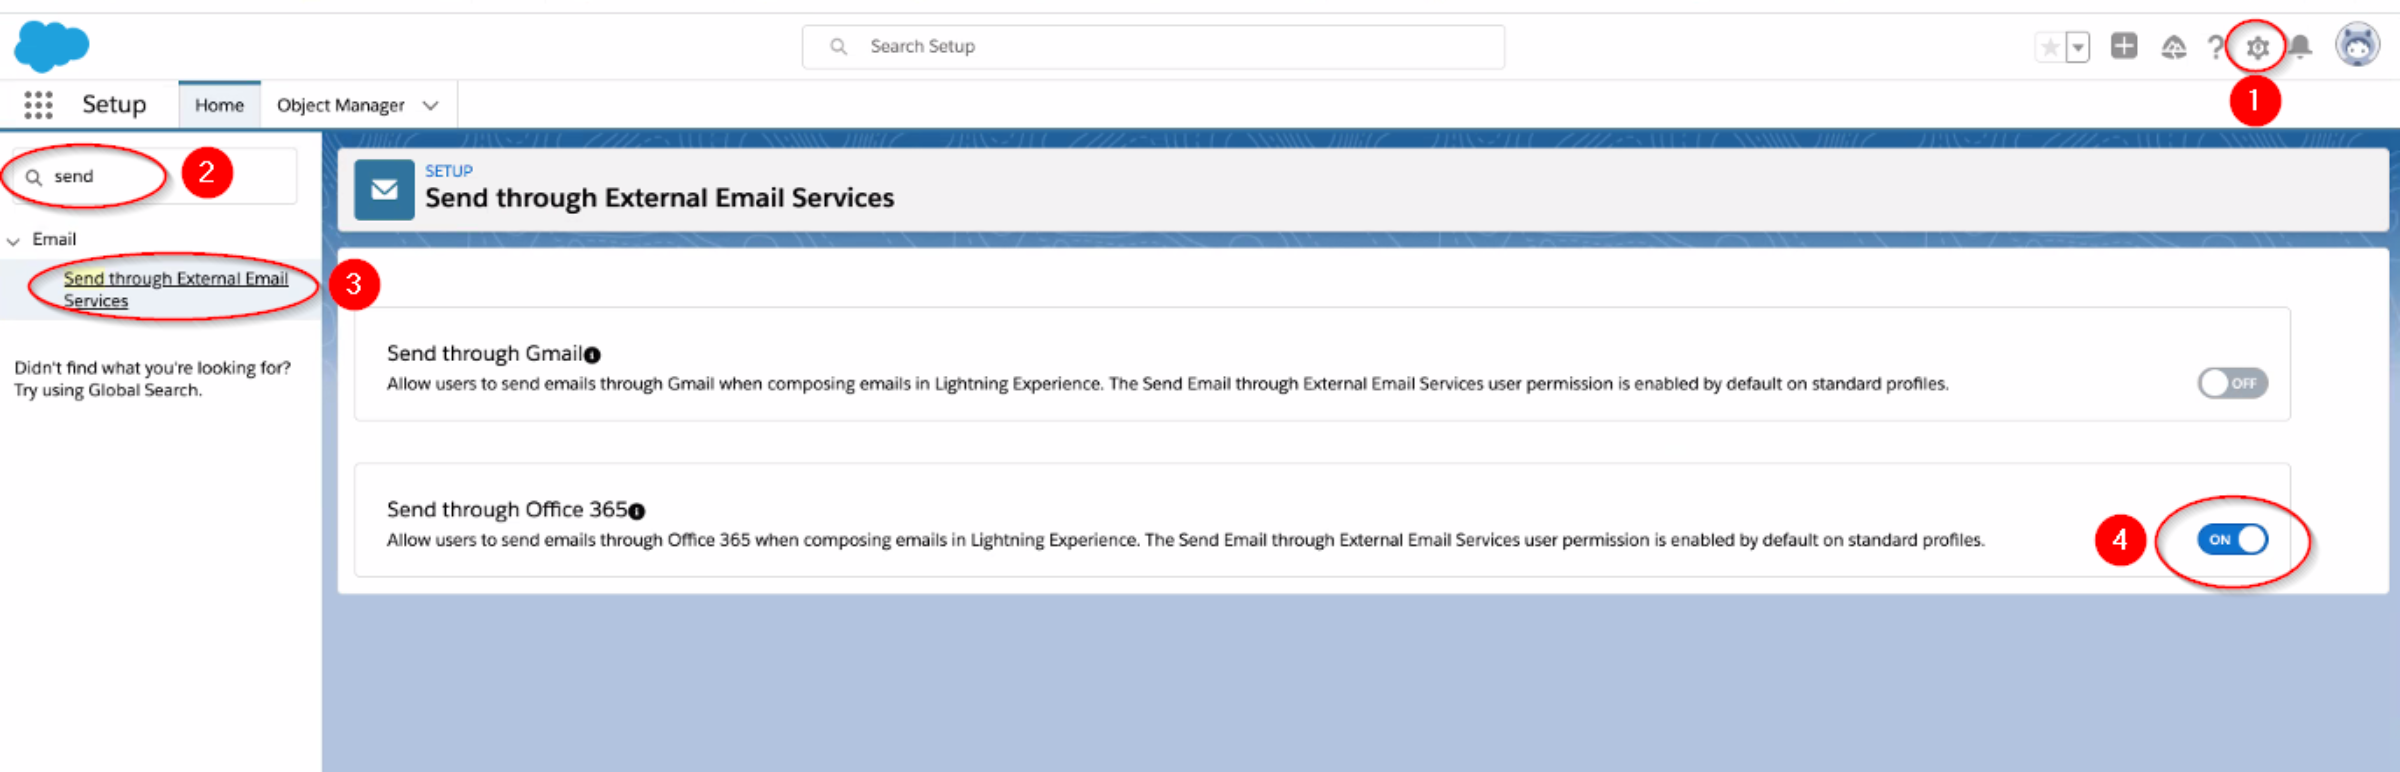Click the info icon beside Office 365
Viewport: 2400px width, 772px height.
(x=637, y=511)
